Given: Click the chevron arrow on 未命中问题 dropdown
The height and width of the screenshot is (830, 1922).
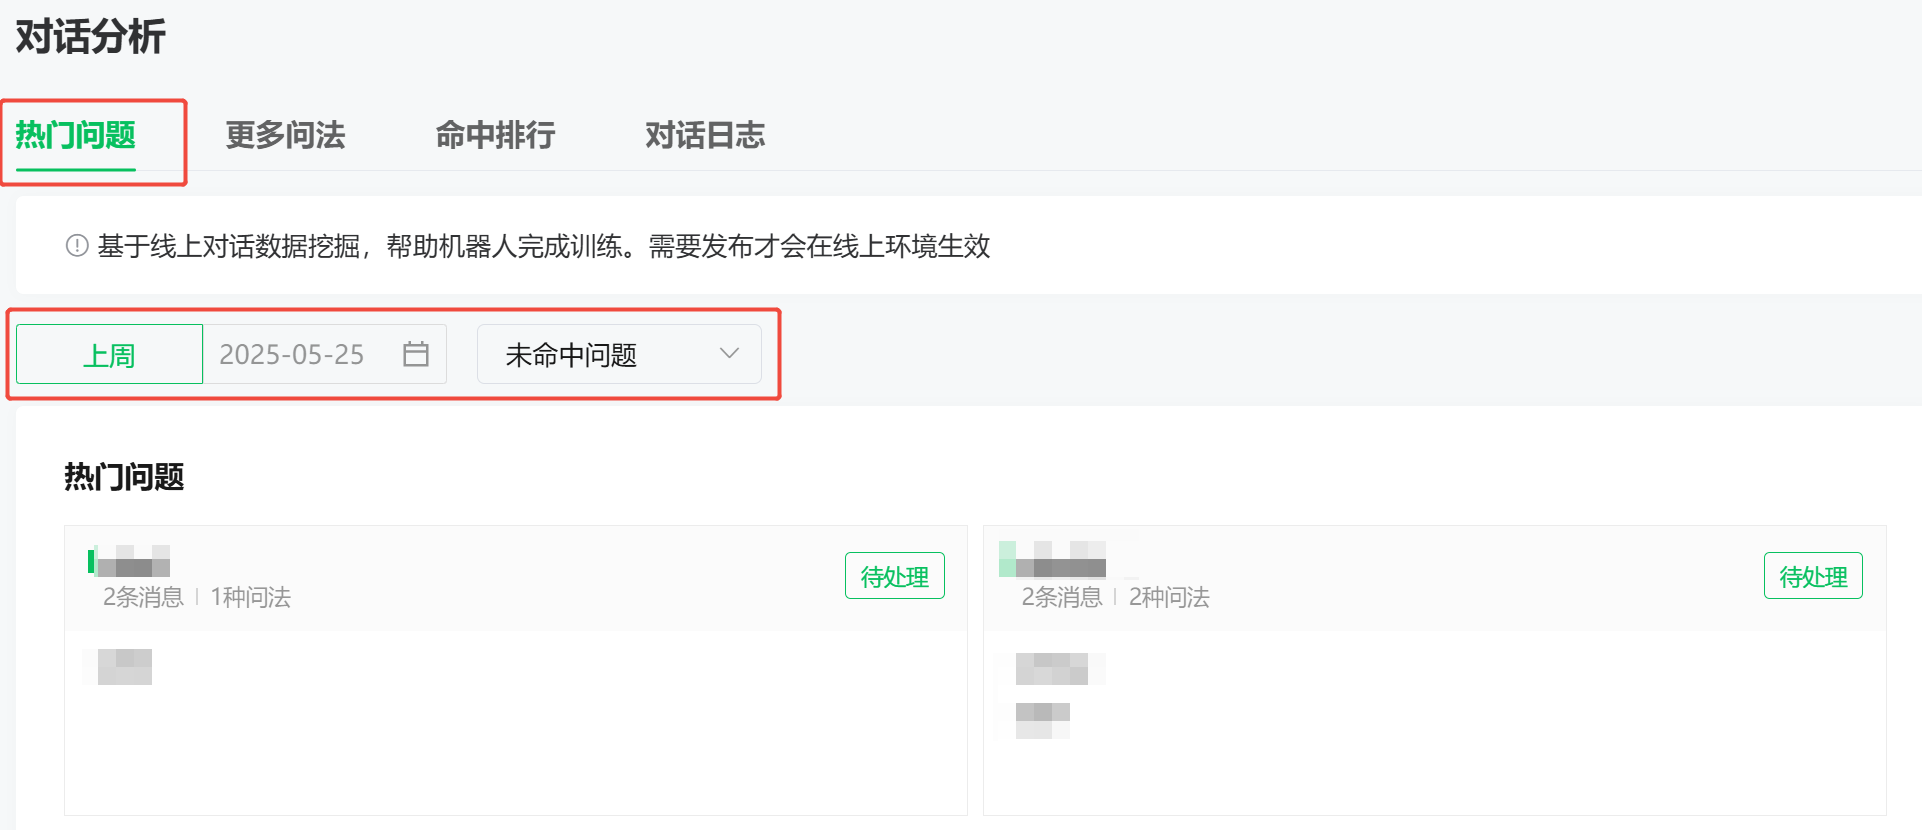Looking at the screenshot, I should pyautogui.click(x=730, y=353).
